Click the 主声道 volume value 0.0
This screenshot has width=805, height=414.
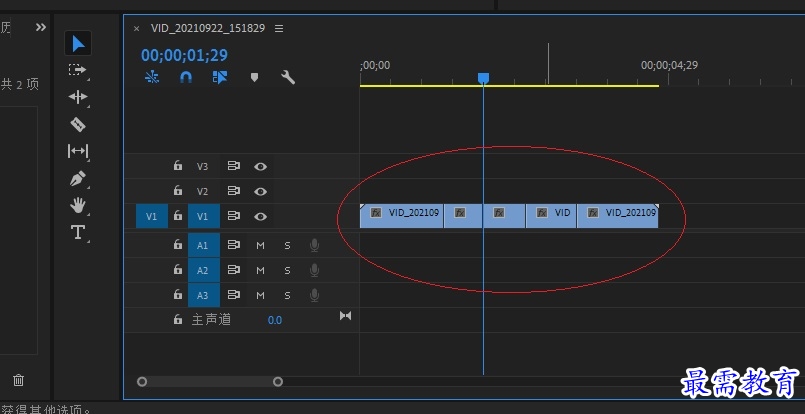(x=275, y=320)
